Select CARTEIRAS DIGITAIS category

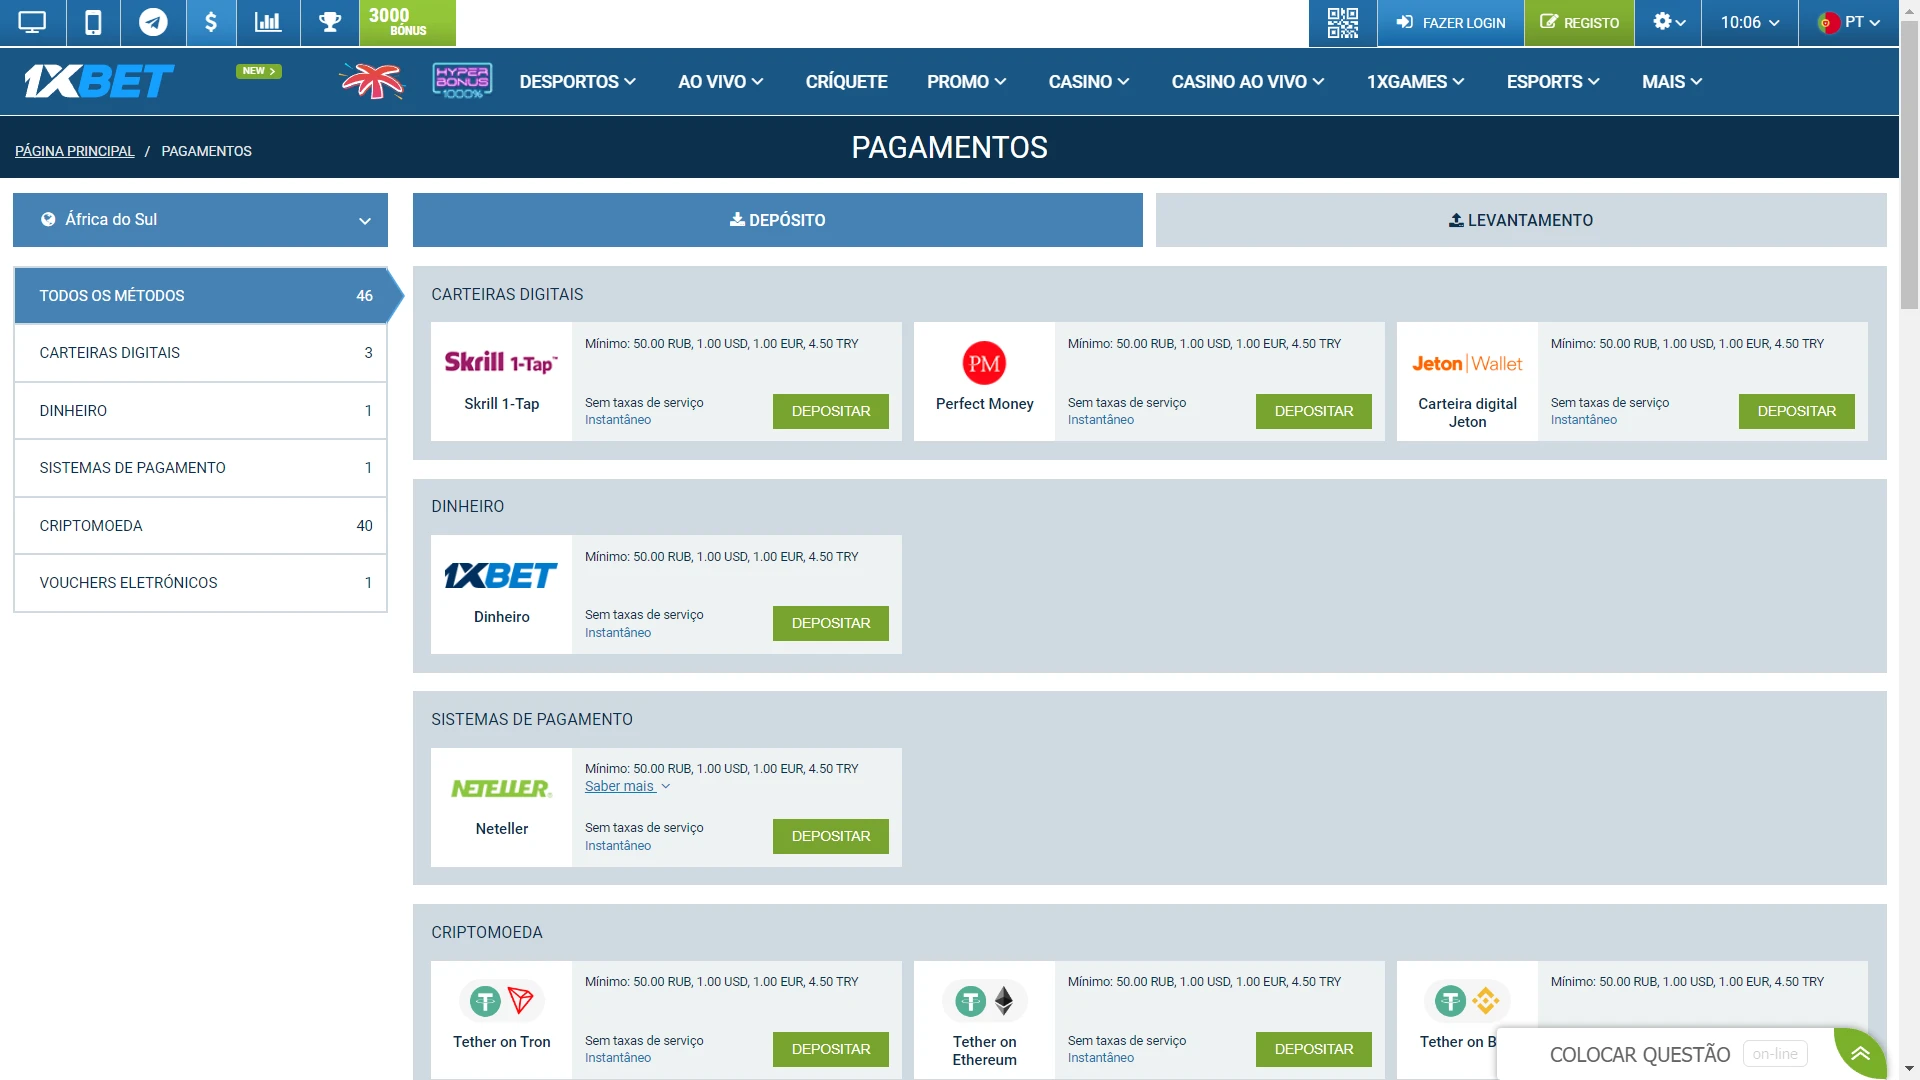(x=200, y=353)
